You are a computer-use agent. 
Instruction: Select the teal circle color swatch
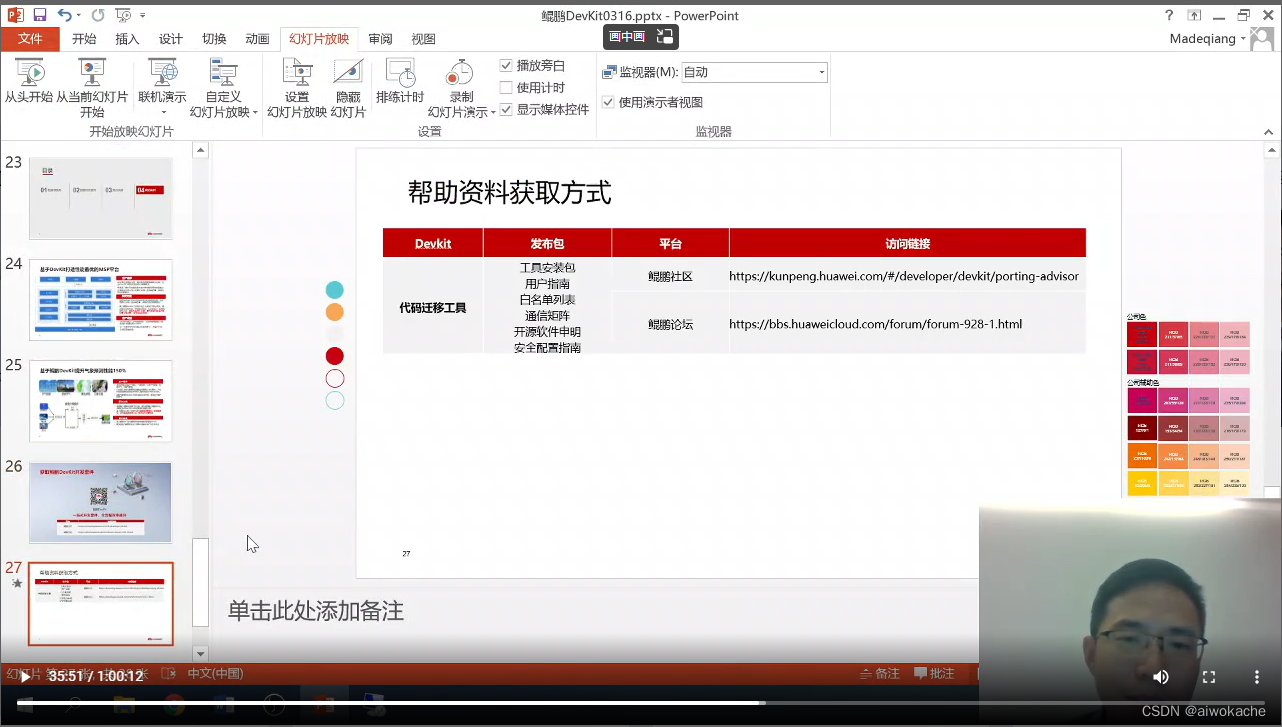pos(335,290)
